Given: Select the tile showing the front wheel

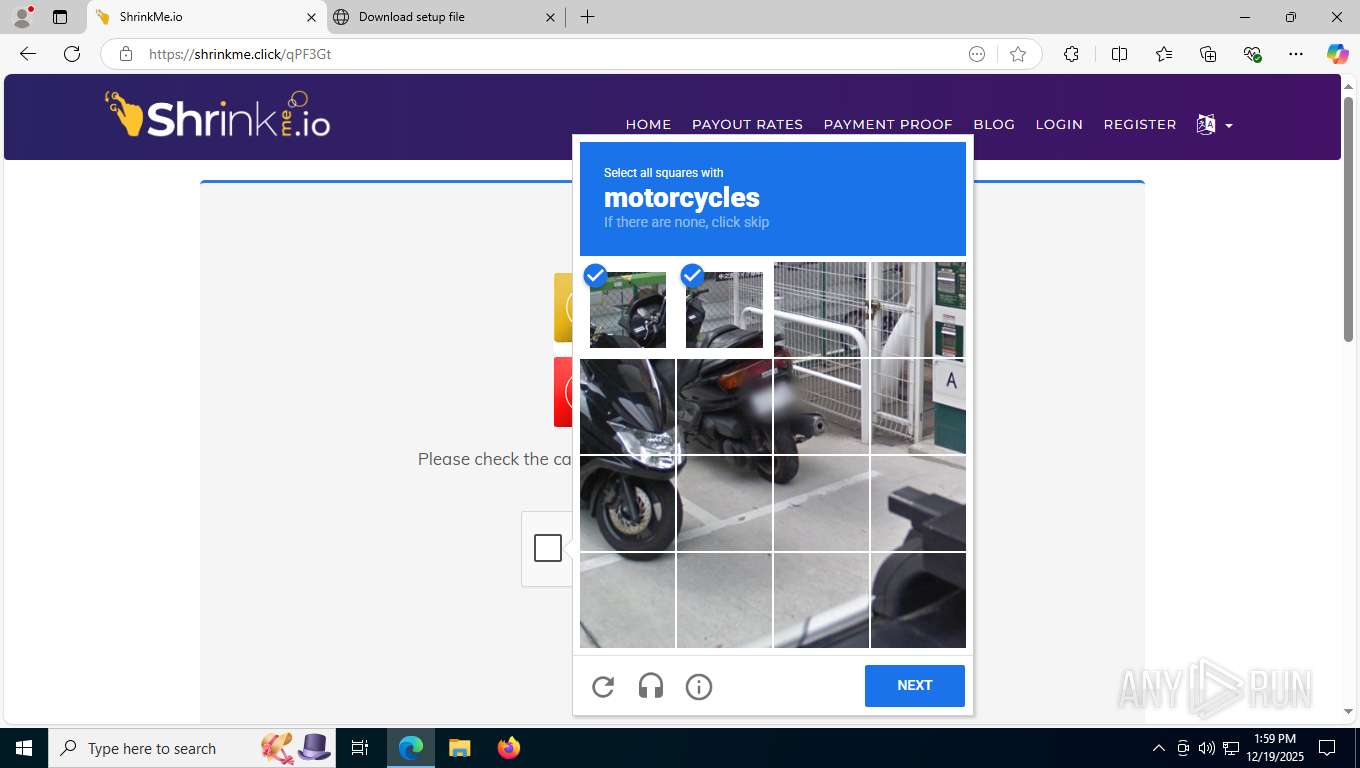Looking at the screenshot, I should (628, 503).
